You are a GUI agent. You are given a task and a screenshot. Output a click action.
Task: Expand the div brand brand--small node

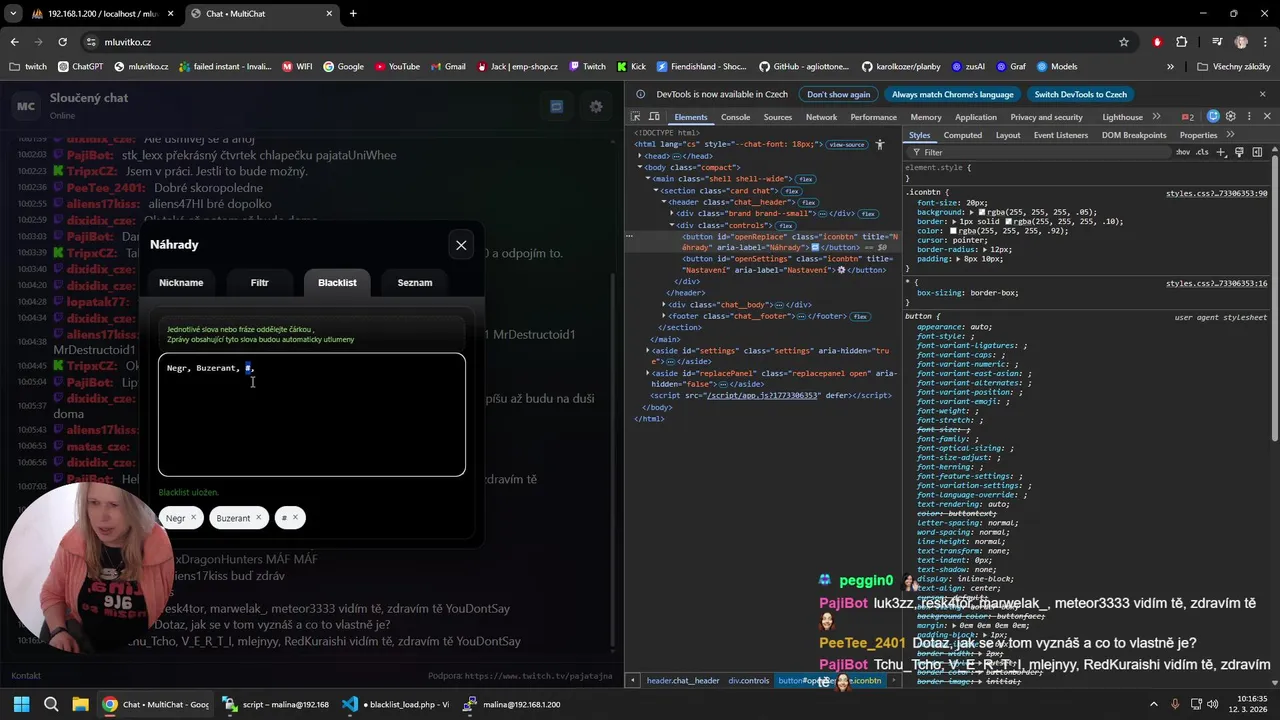click(x=671, y=213)
